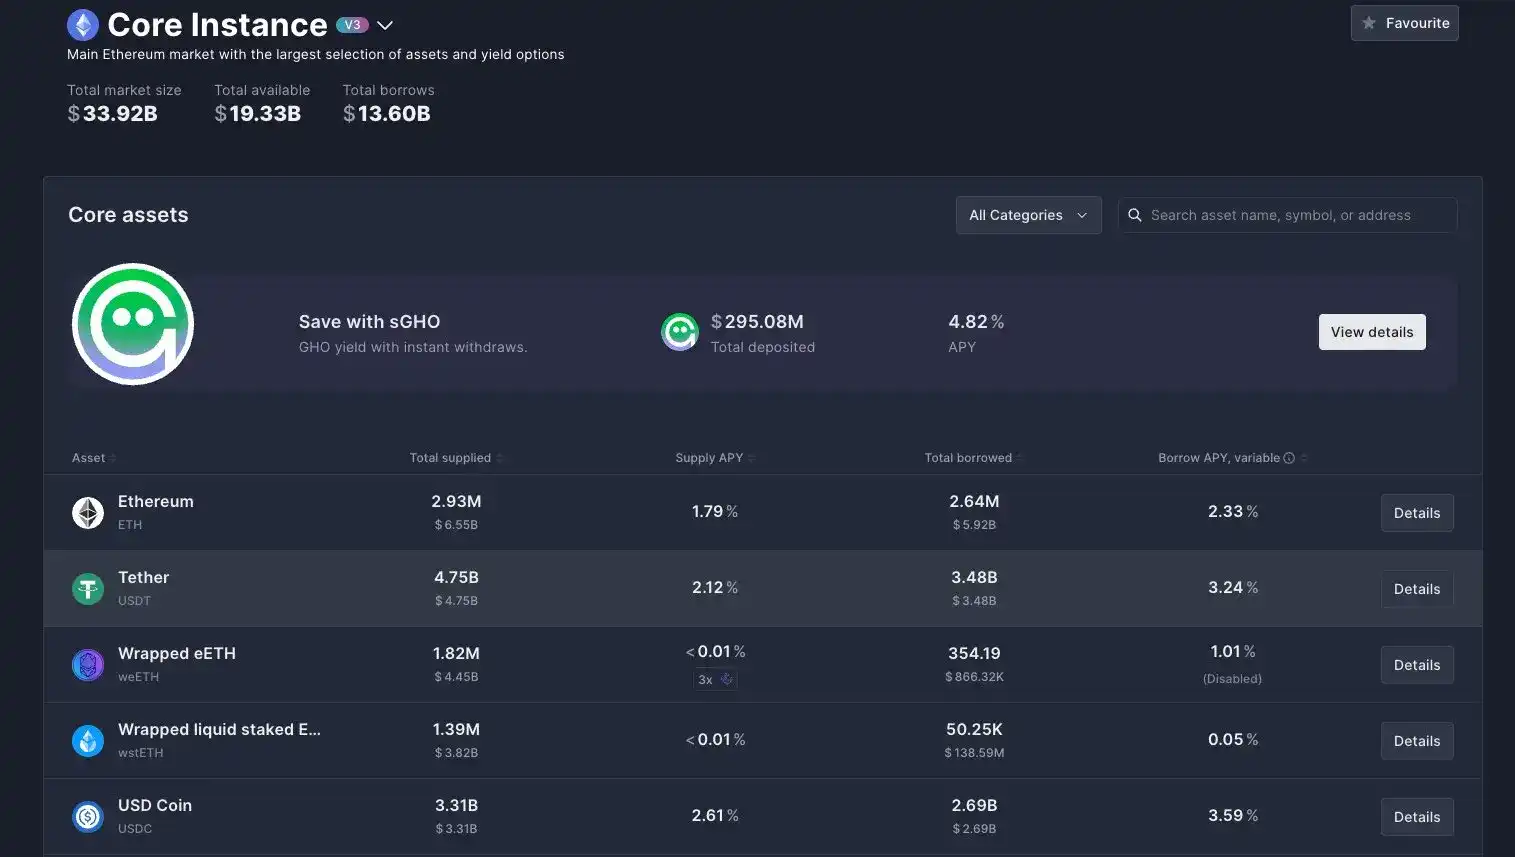Click the large sGHO logo in the banner
Image resolution: width=1515 pixels, height=857 pixels.
pyautogui.click(x=132, y=323)
